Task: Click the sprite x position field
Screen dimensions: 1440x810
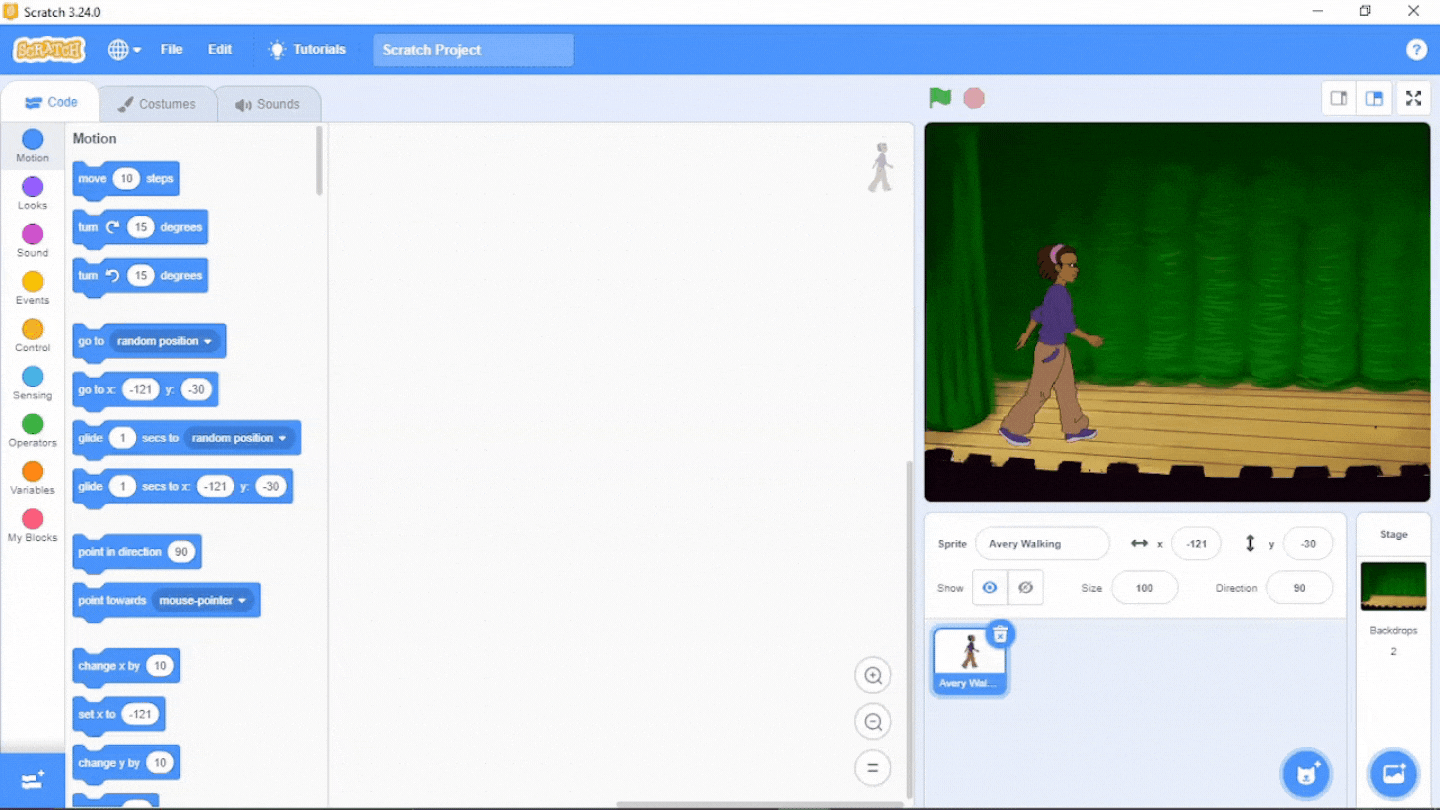Action: [x=1196, y=544]
